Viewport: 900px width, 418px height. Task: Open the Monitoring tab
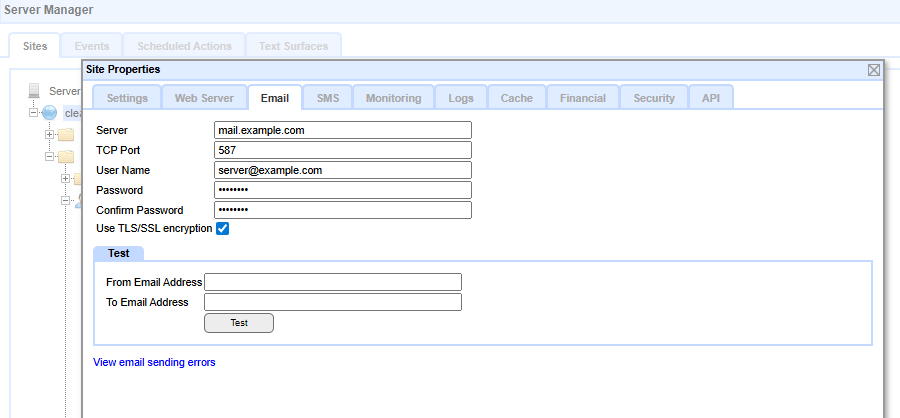coord(393,98)
